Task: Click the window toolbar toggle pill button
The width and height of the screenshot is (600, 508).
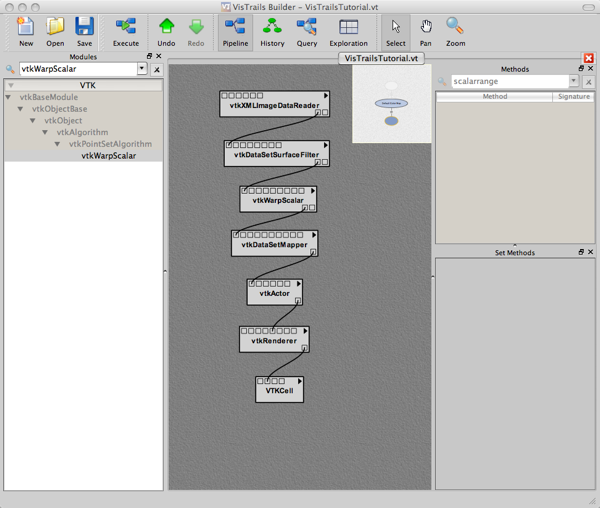Action: (588, 7)
